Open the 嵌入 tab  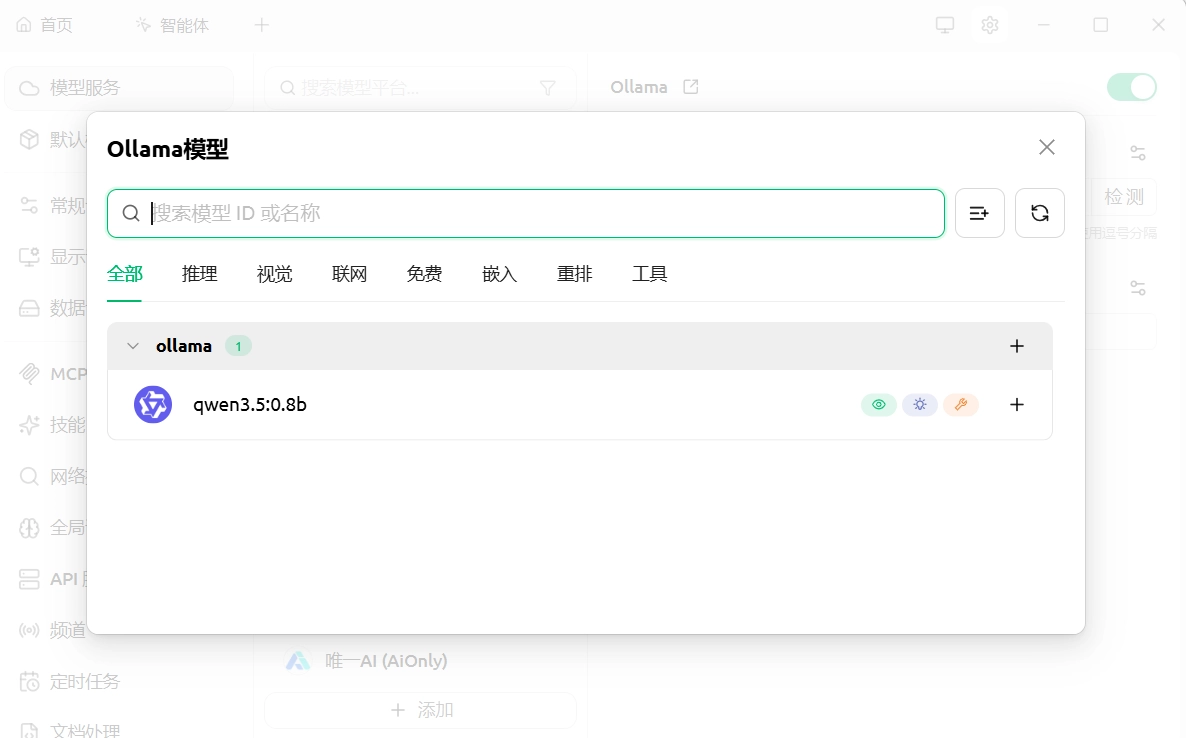coord(499,274)
